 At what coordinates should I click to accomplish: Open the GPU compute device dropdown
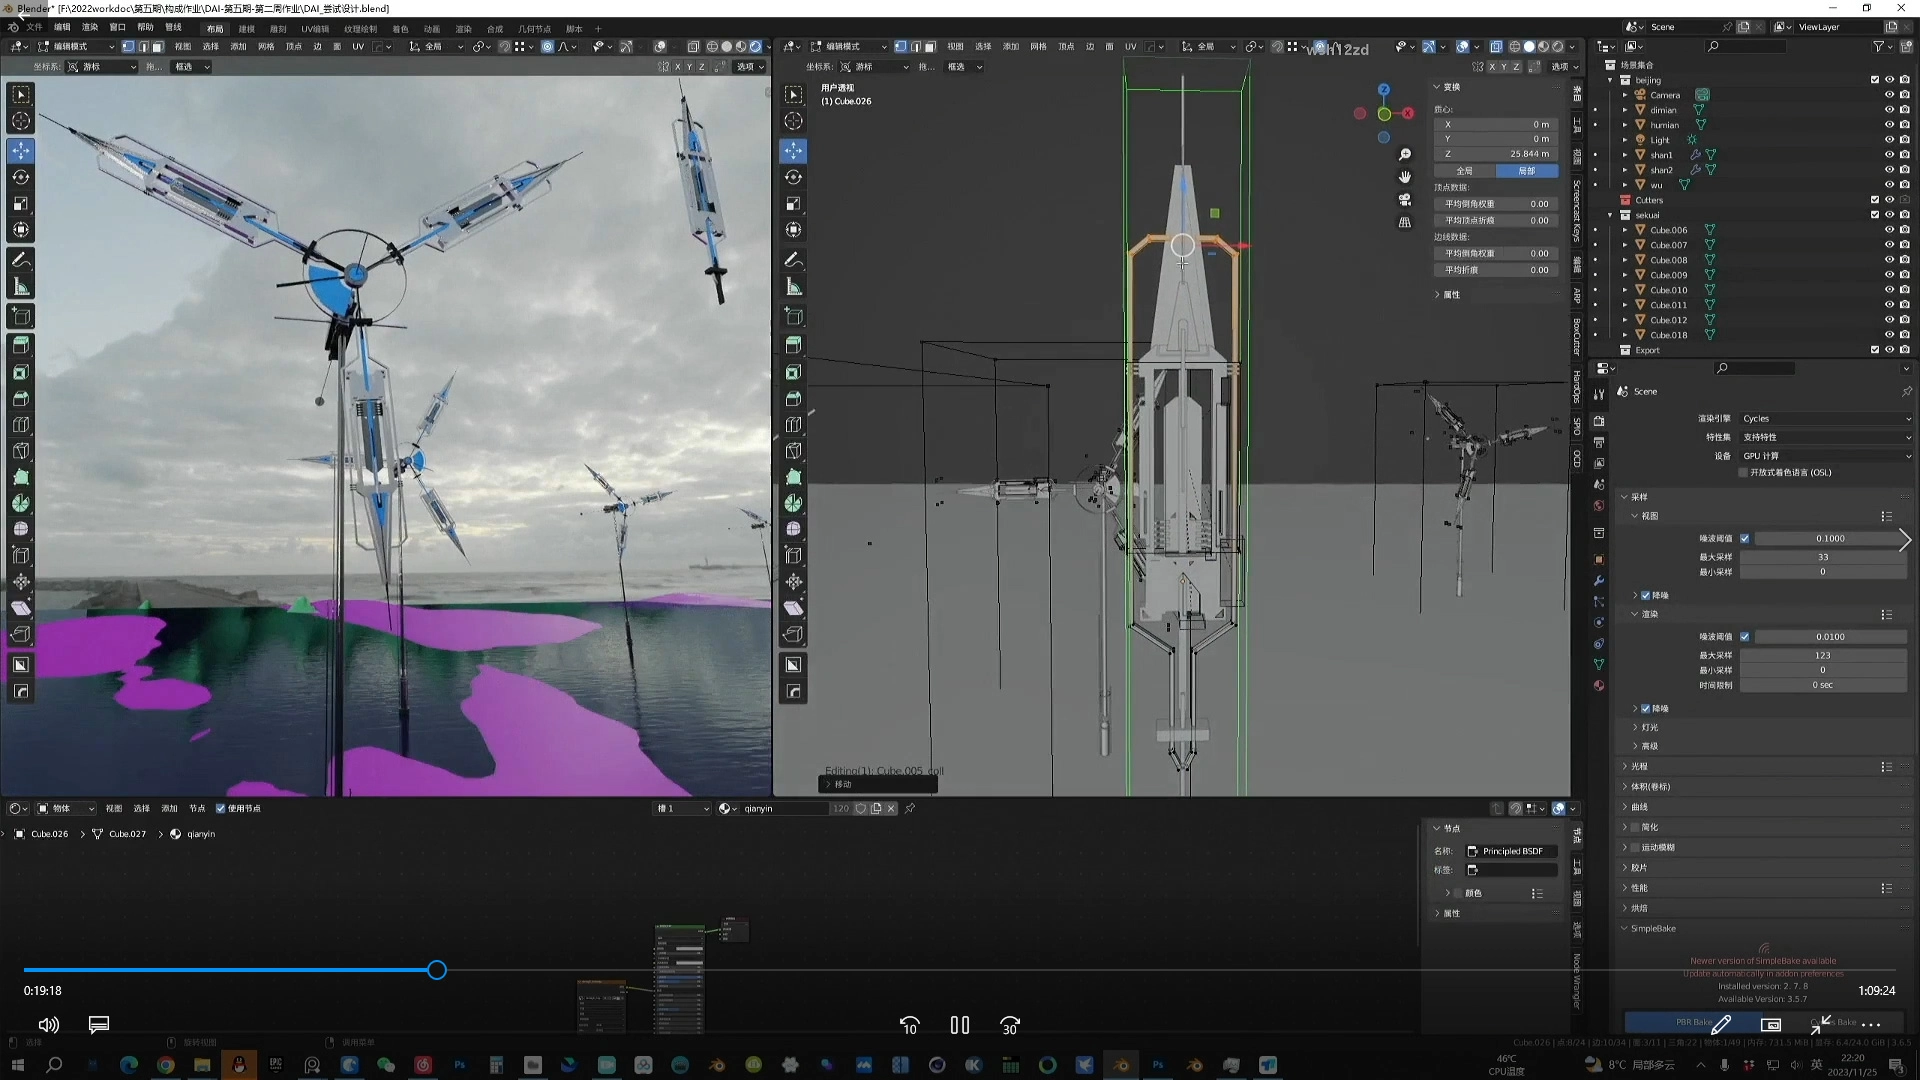(1825, 456)
